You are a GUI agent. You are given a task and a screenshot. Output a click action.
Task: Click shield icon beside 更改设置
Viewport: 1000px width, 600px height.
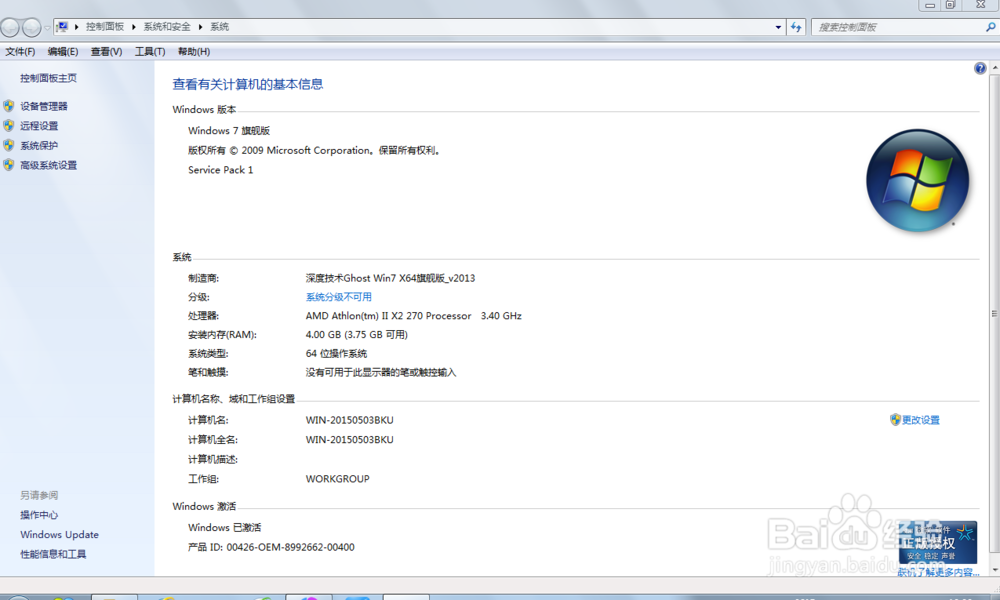point(895,420)
